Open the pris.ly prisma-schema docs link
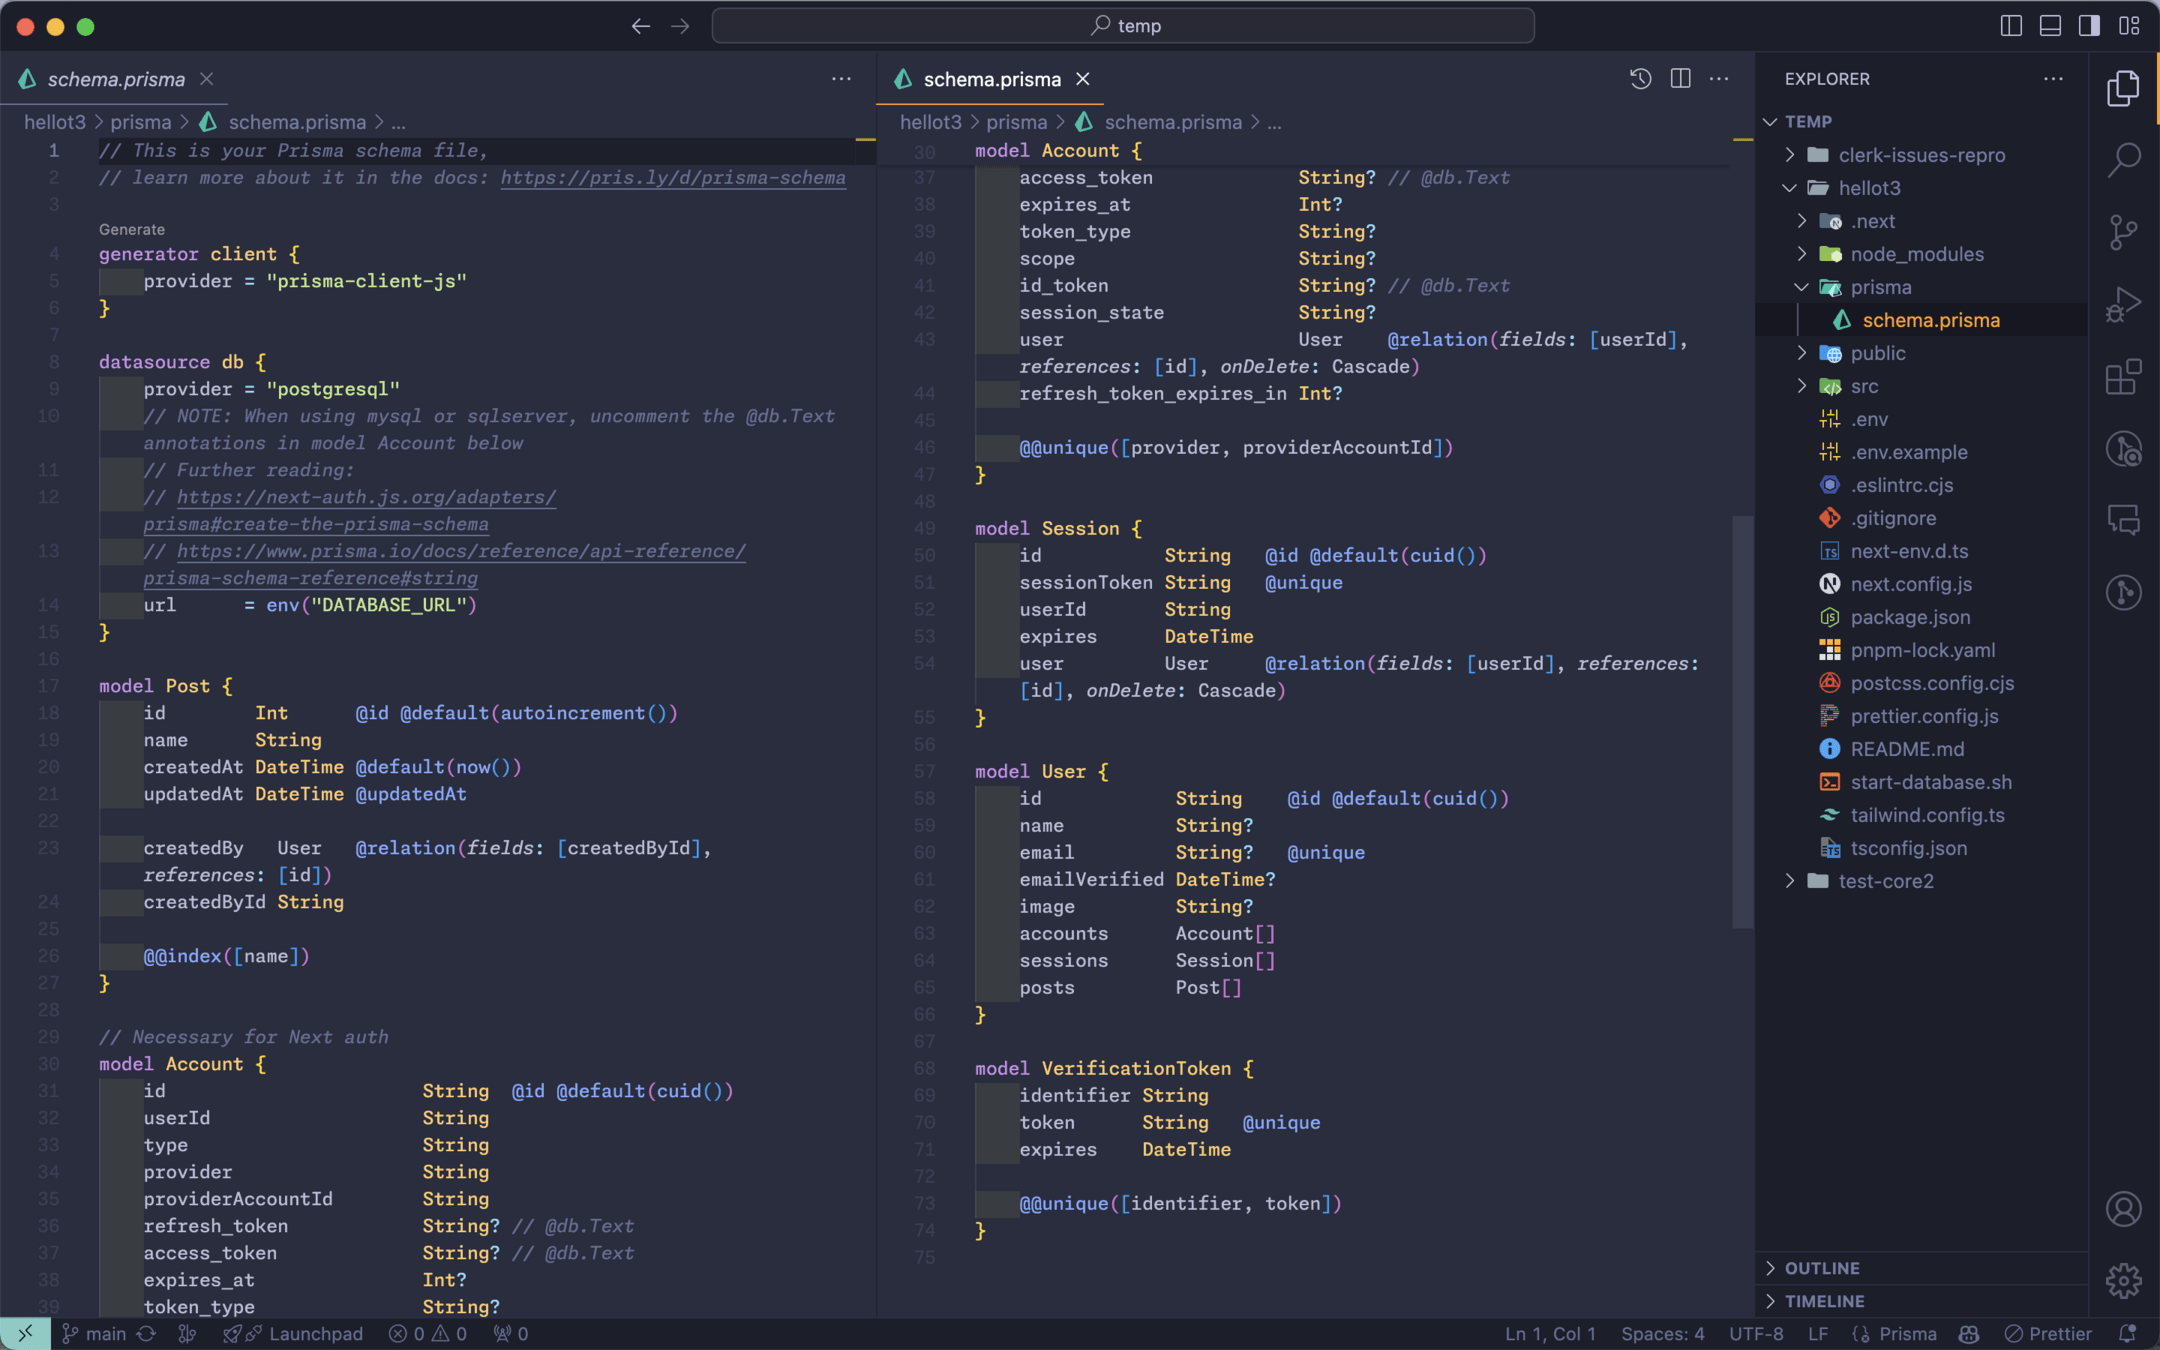 pyautogui.click(x=672, y=178)
